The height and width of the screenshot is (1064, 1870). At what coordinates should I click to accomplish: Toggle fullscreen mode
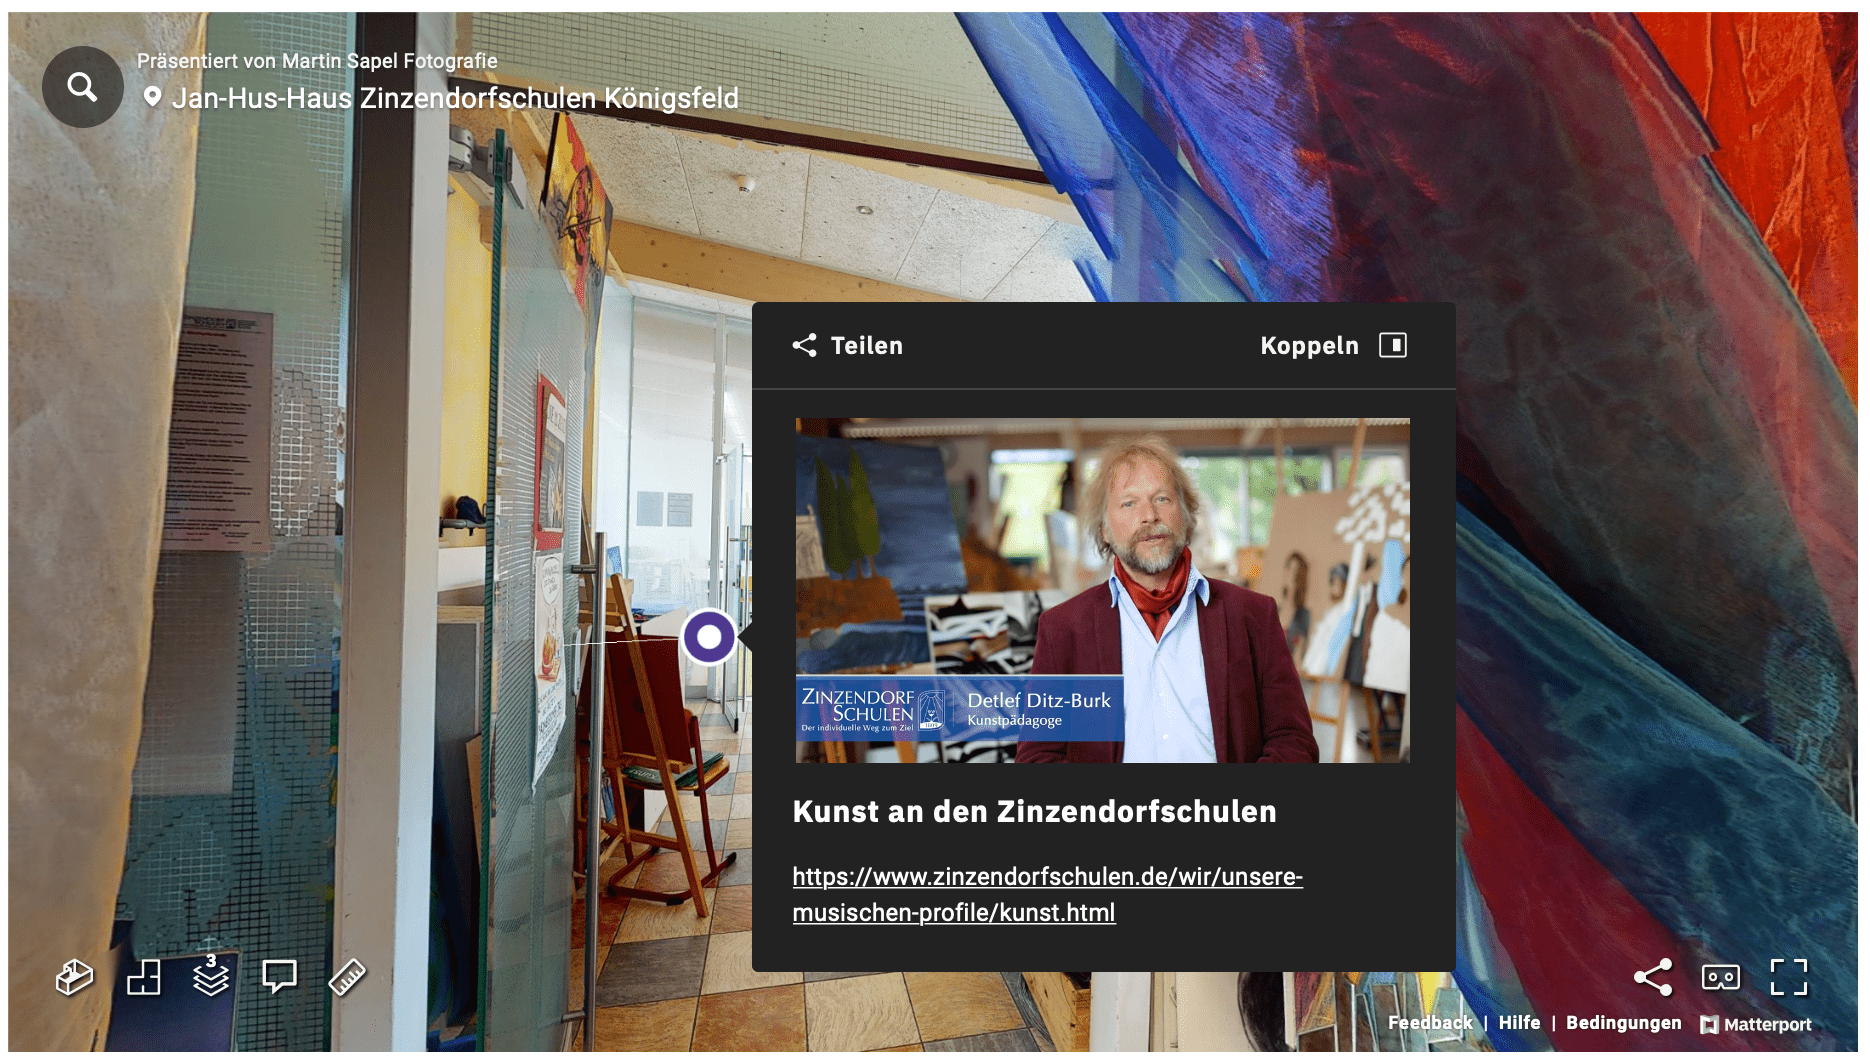pos(1788,977)
